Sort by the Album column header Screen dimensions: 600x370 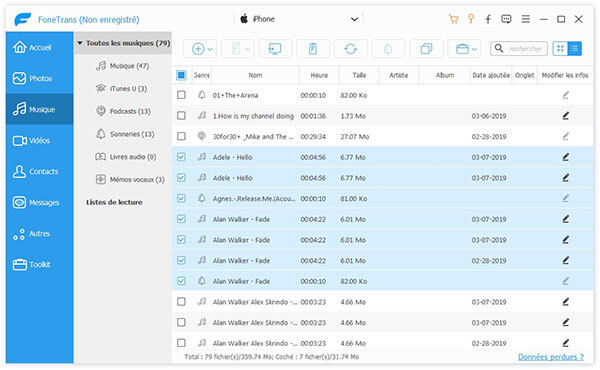point(445,75)
